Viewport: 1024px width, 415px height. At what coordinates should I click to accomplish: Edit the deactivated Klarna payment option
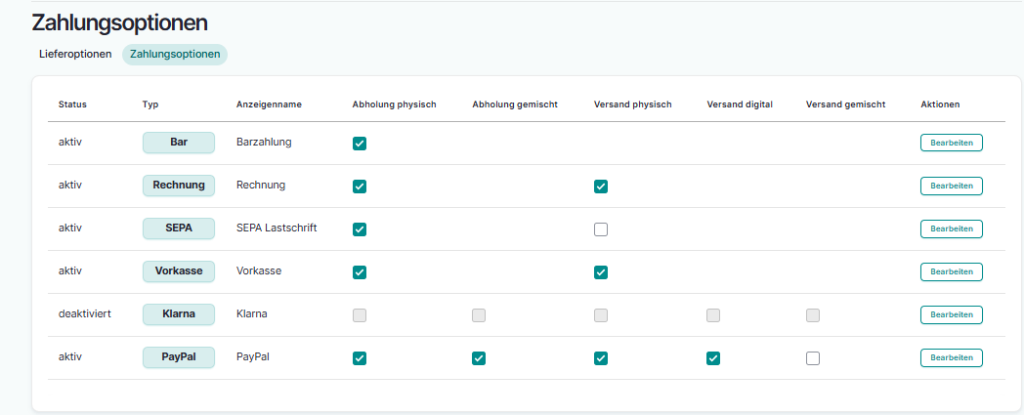pyautogui.click(x=951, y=315)
